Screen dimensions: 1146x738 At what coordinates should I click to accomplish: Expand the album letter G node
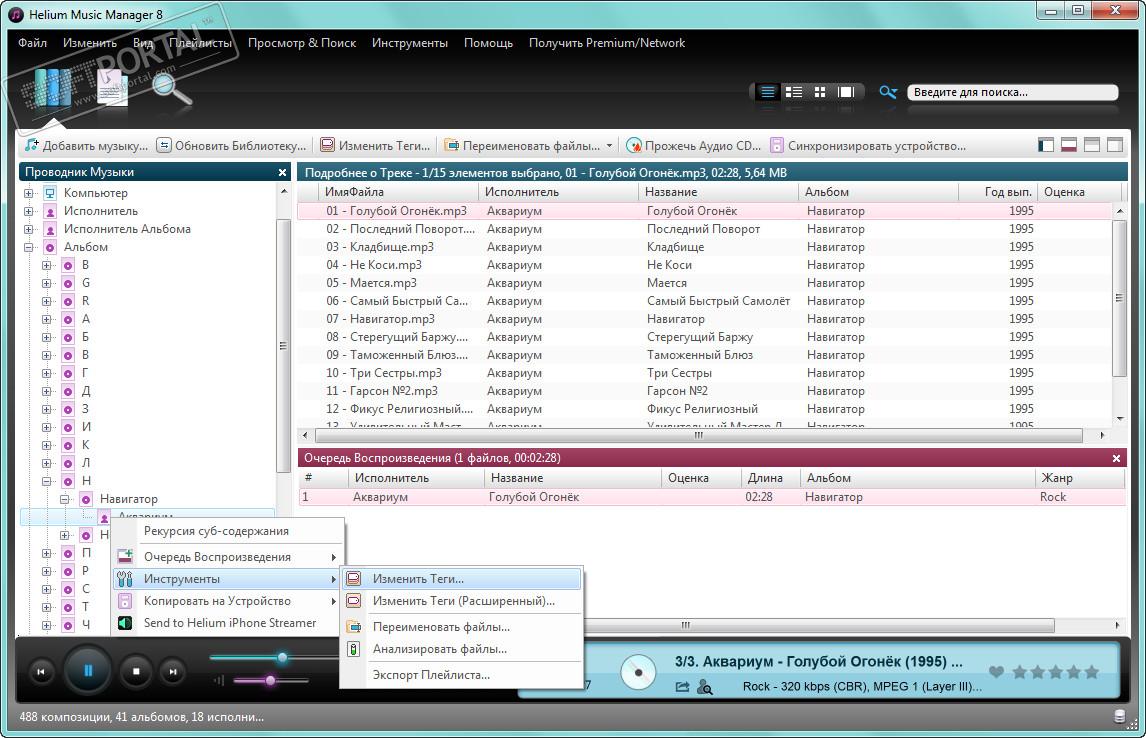click(x=47, y=283)
